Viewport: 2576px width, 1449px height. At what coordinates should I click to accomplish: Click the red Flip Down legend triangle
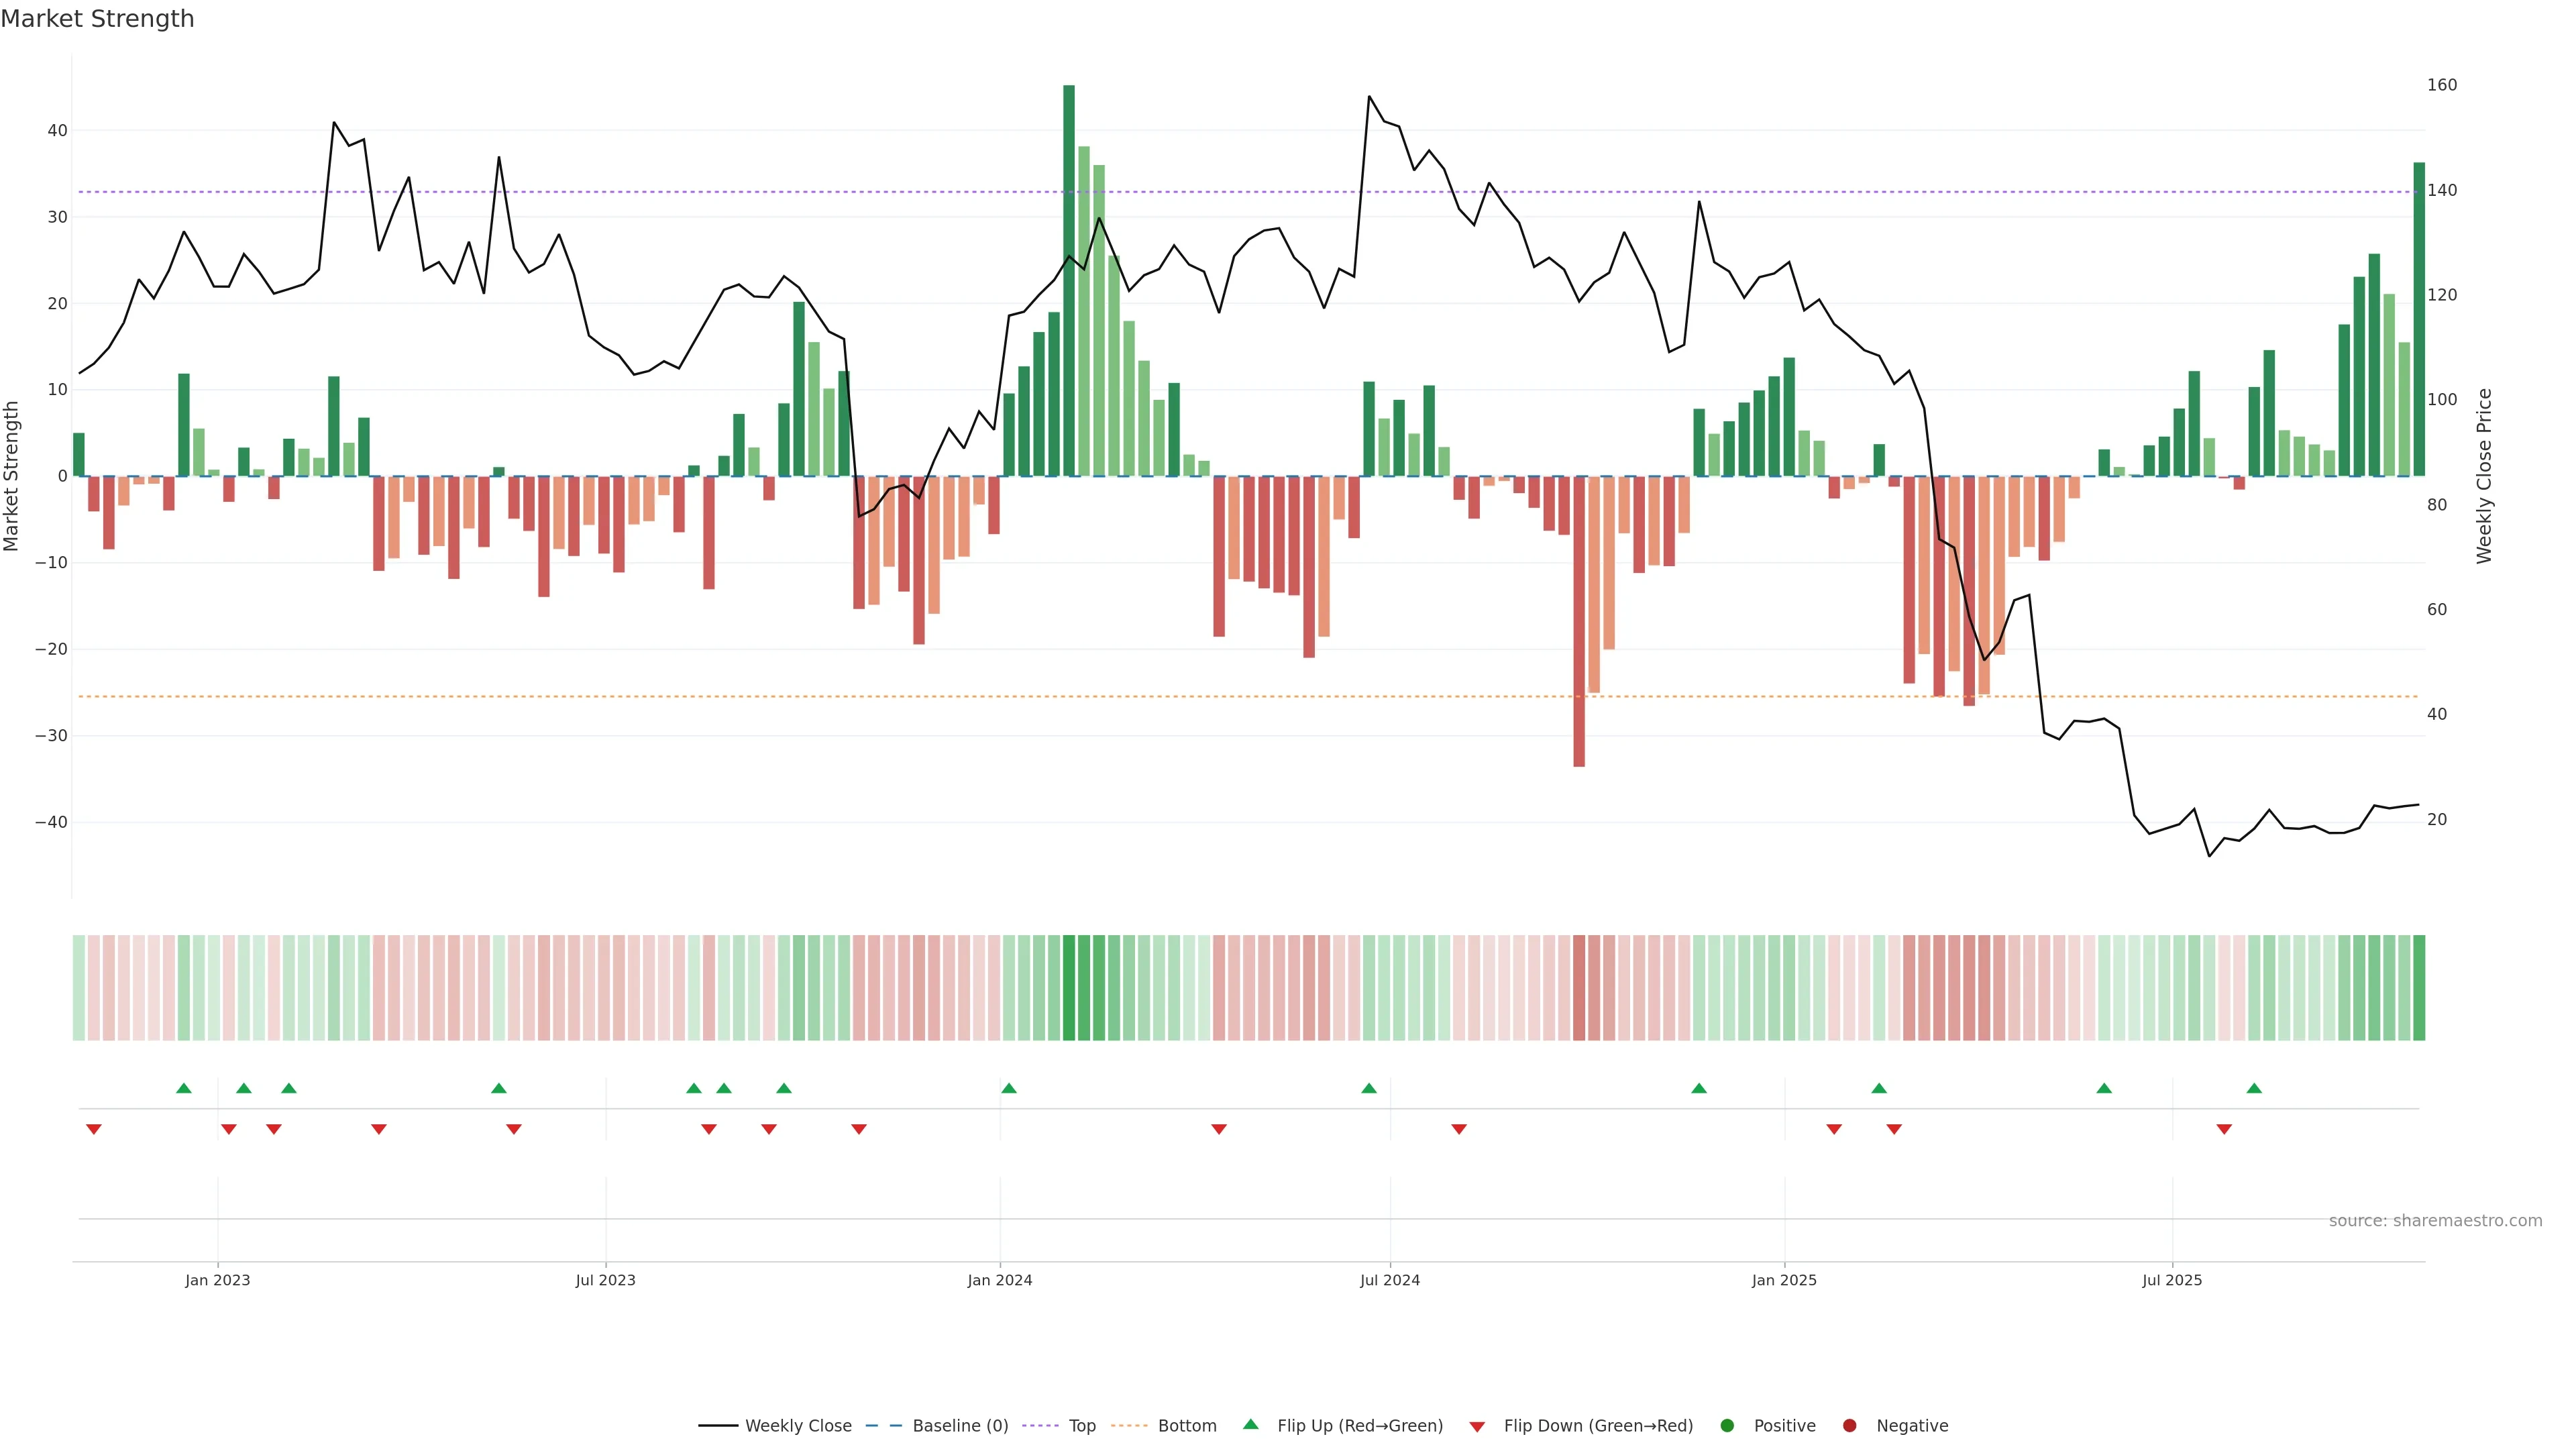click(x=1477, y=1427)
